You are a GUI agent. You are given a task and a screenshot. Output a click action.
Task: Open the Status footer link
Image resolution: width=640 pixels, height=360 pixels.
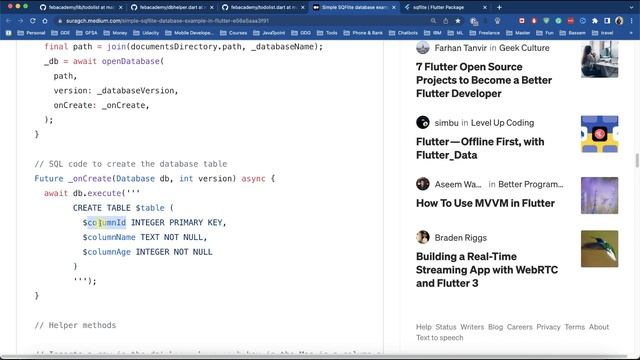point(446,327)
